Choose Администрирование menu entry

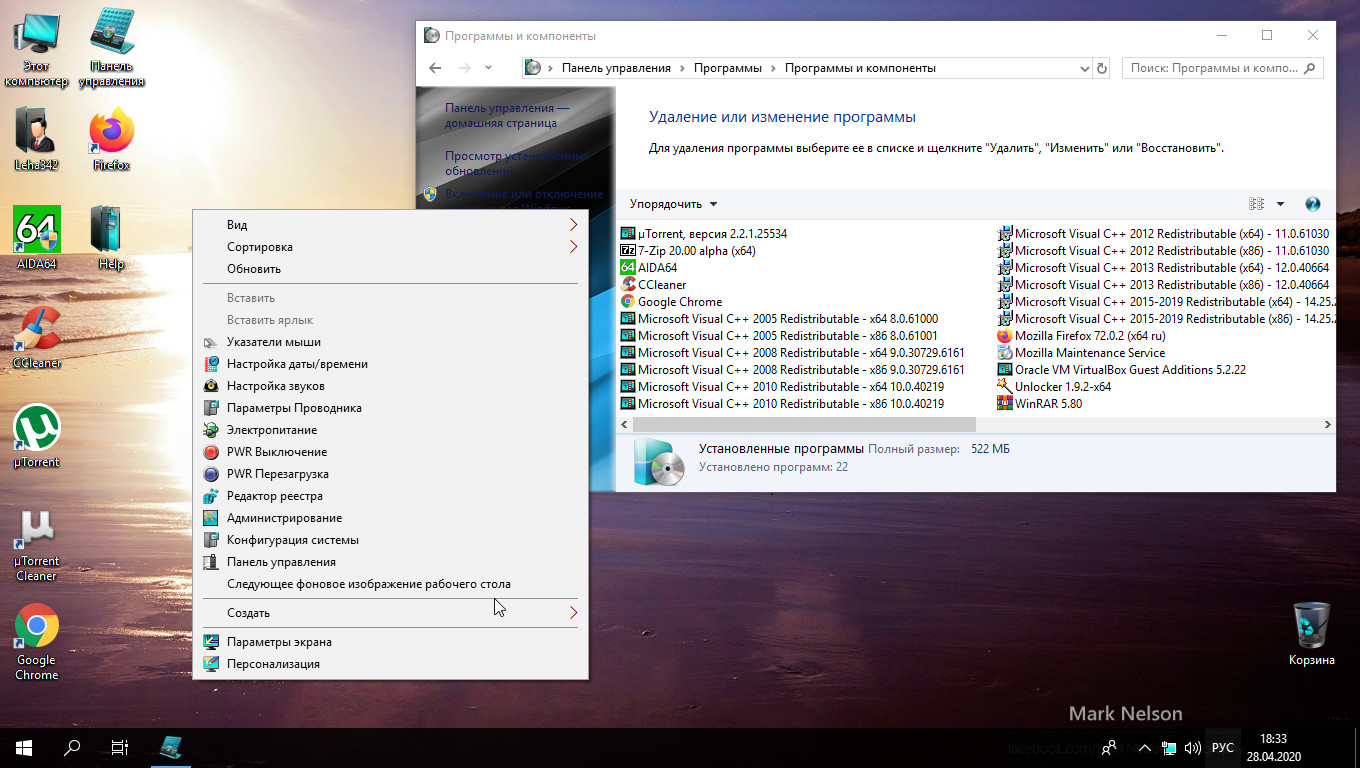390,518
